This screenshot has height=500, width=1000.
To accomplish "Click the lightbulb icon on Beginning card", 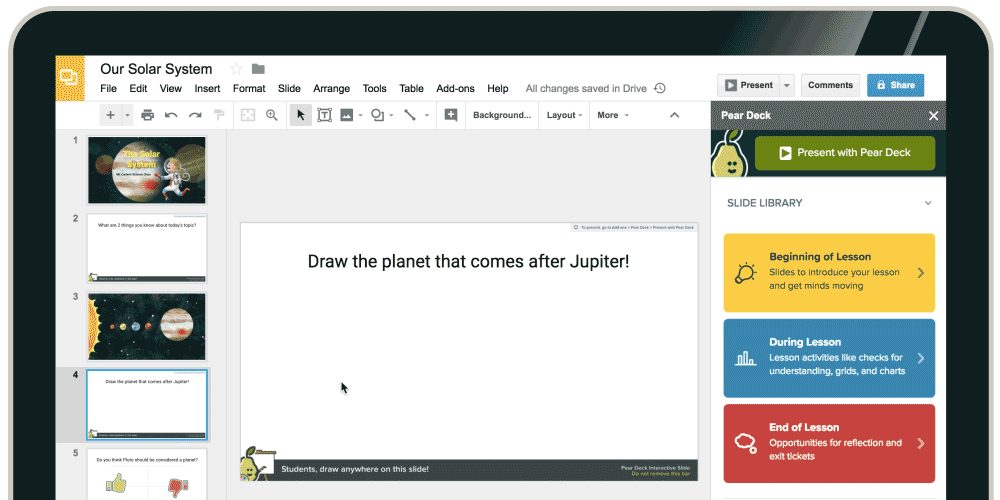I will click(x=745, y=273).
